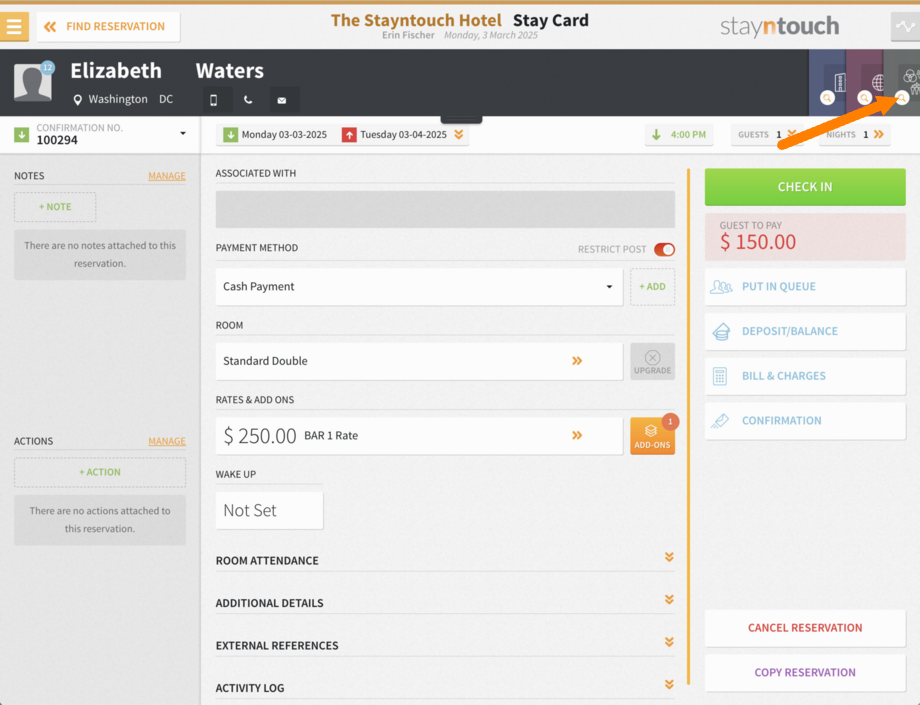This screenshot has width=920, height=705.
Task: Open the Cash Payment method dropdown
Action: [x=419, y=287]
